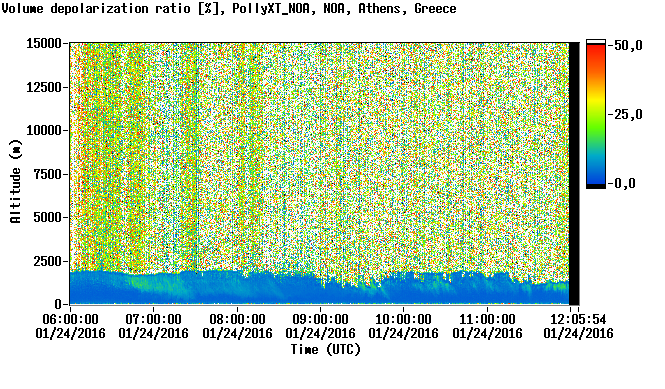Click the 06:00:00 time axis label
Viewport: 665px width, 389px height.
70,319
